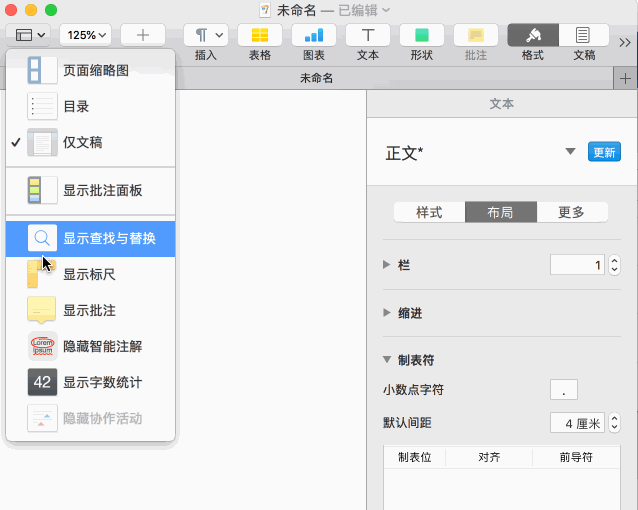Click the blue 更新 (Update) button

coord(604,152)
